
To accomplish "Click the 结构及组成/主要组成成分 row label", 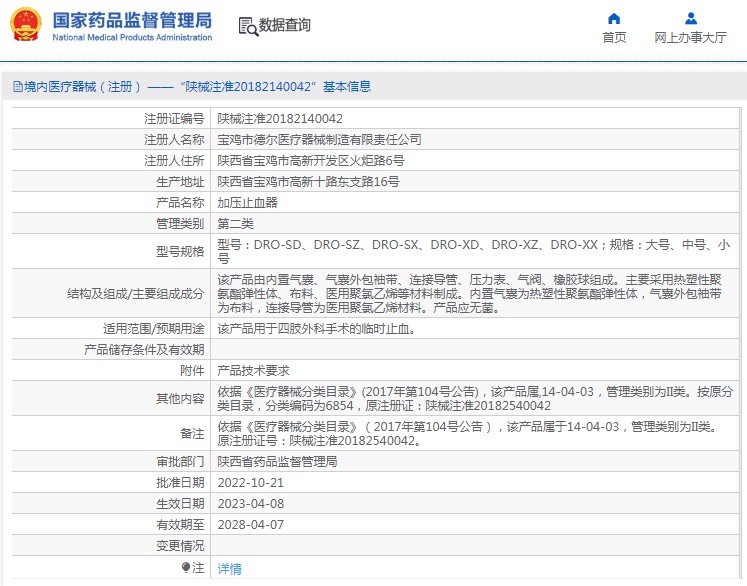I will (136, 293).
